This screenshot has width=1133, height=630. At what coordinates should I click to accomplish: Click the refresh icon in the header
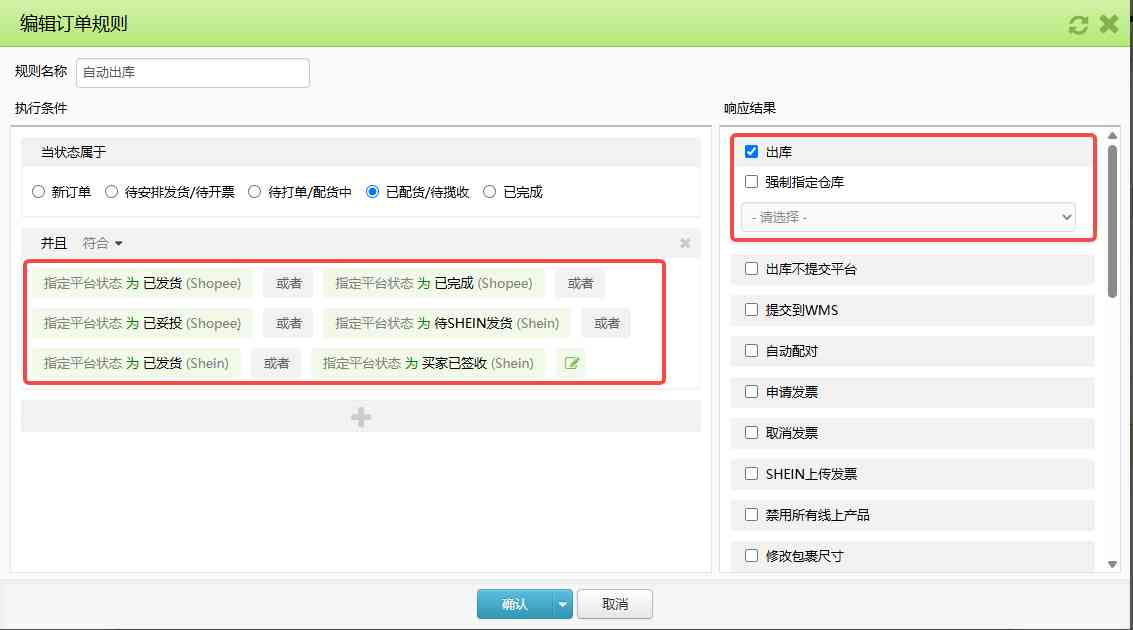(1078, 25)
